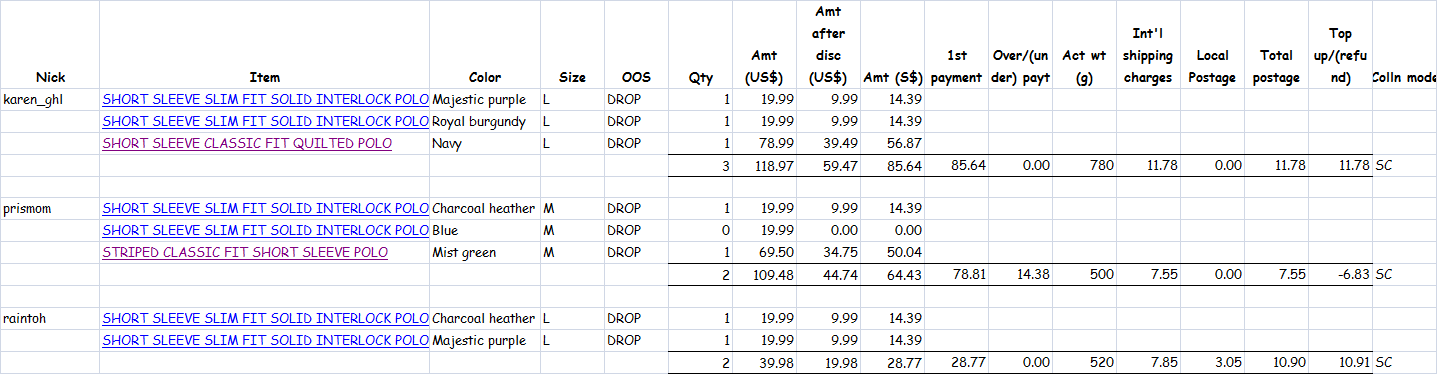Select the Nick column header cell
The height and width of the screenshot is (374, 1437).
pos(50,45)
